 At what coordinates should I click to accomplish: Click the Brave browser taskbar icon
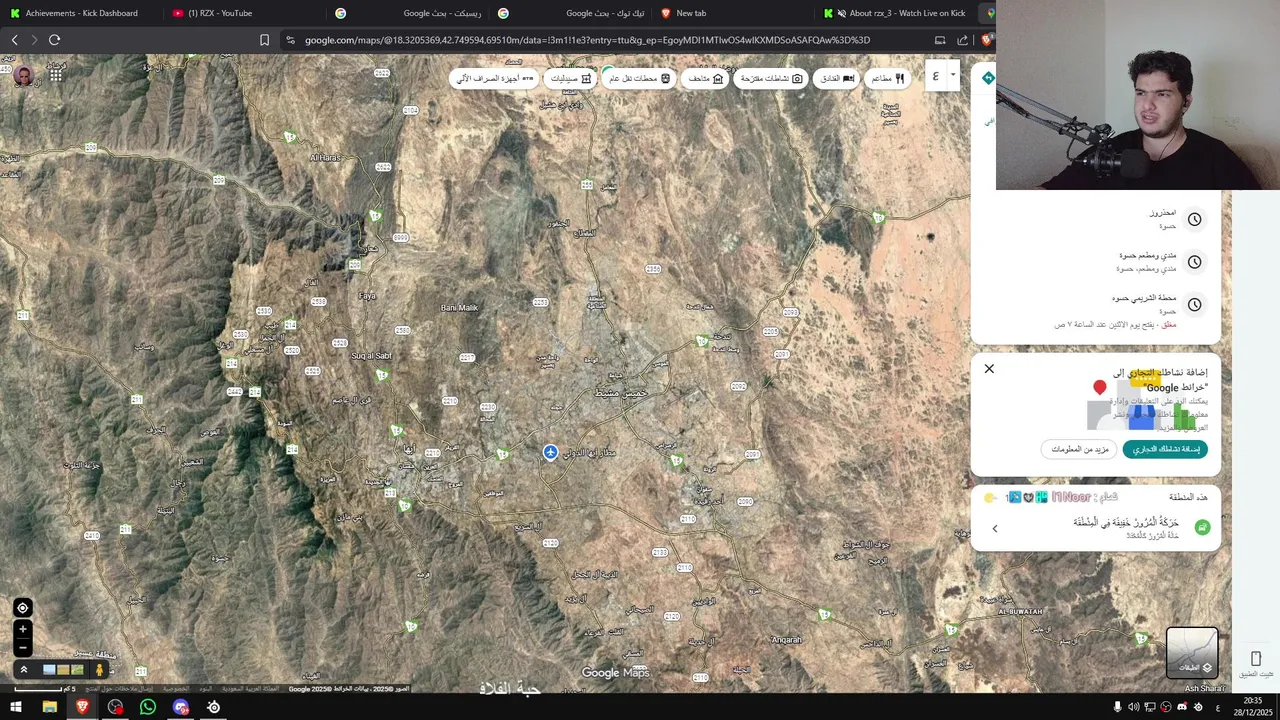pyautogui.click(x=82, y=707)
